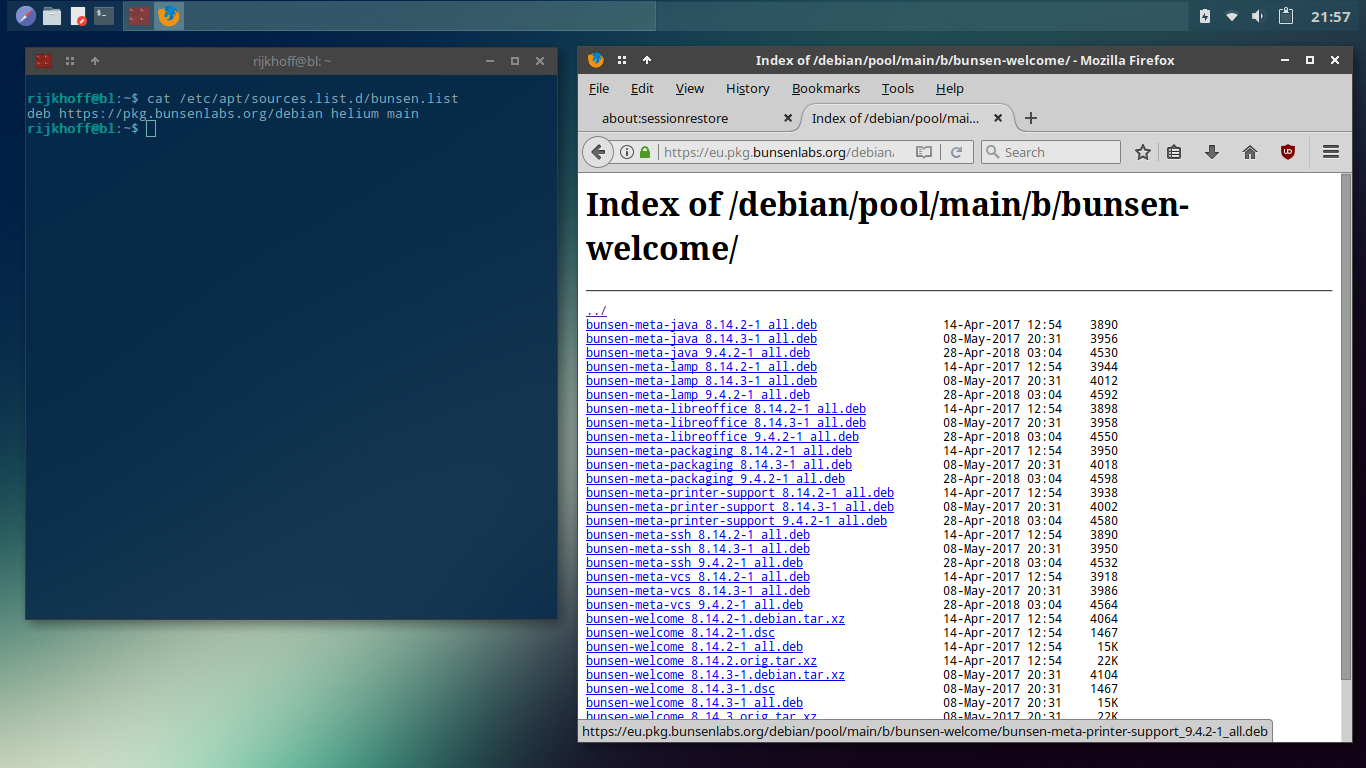Show bookmarks list icon in Firefox toolbar
1366x768 pixels.
pos(1174,152)
